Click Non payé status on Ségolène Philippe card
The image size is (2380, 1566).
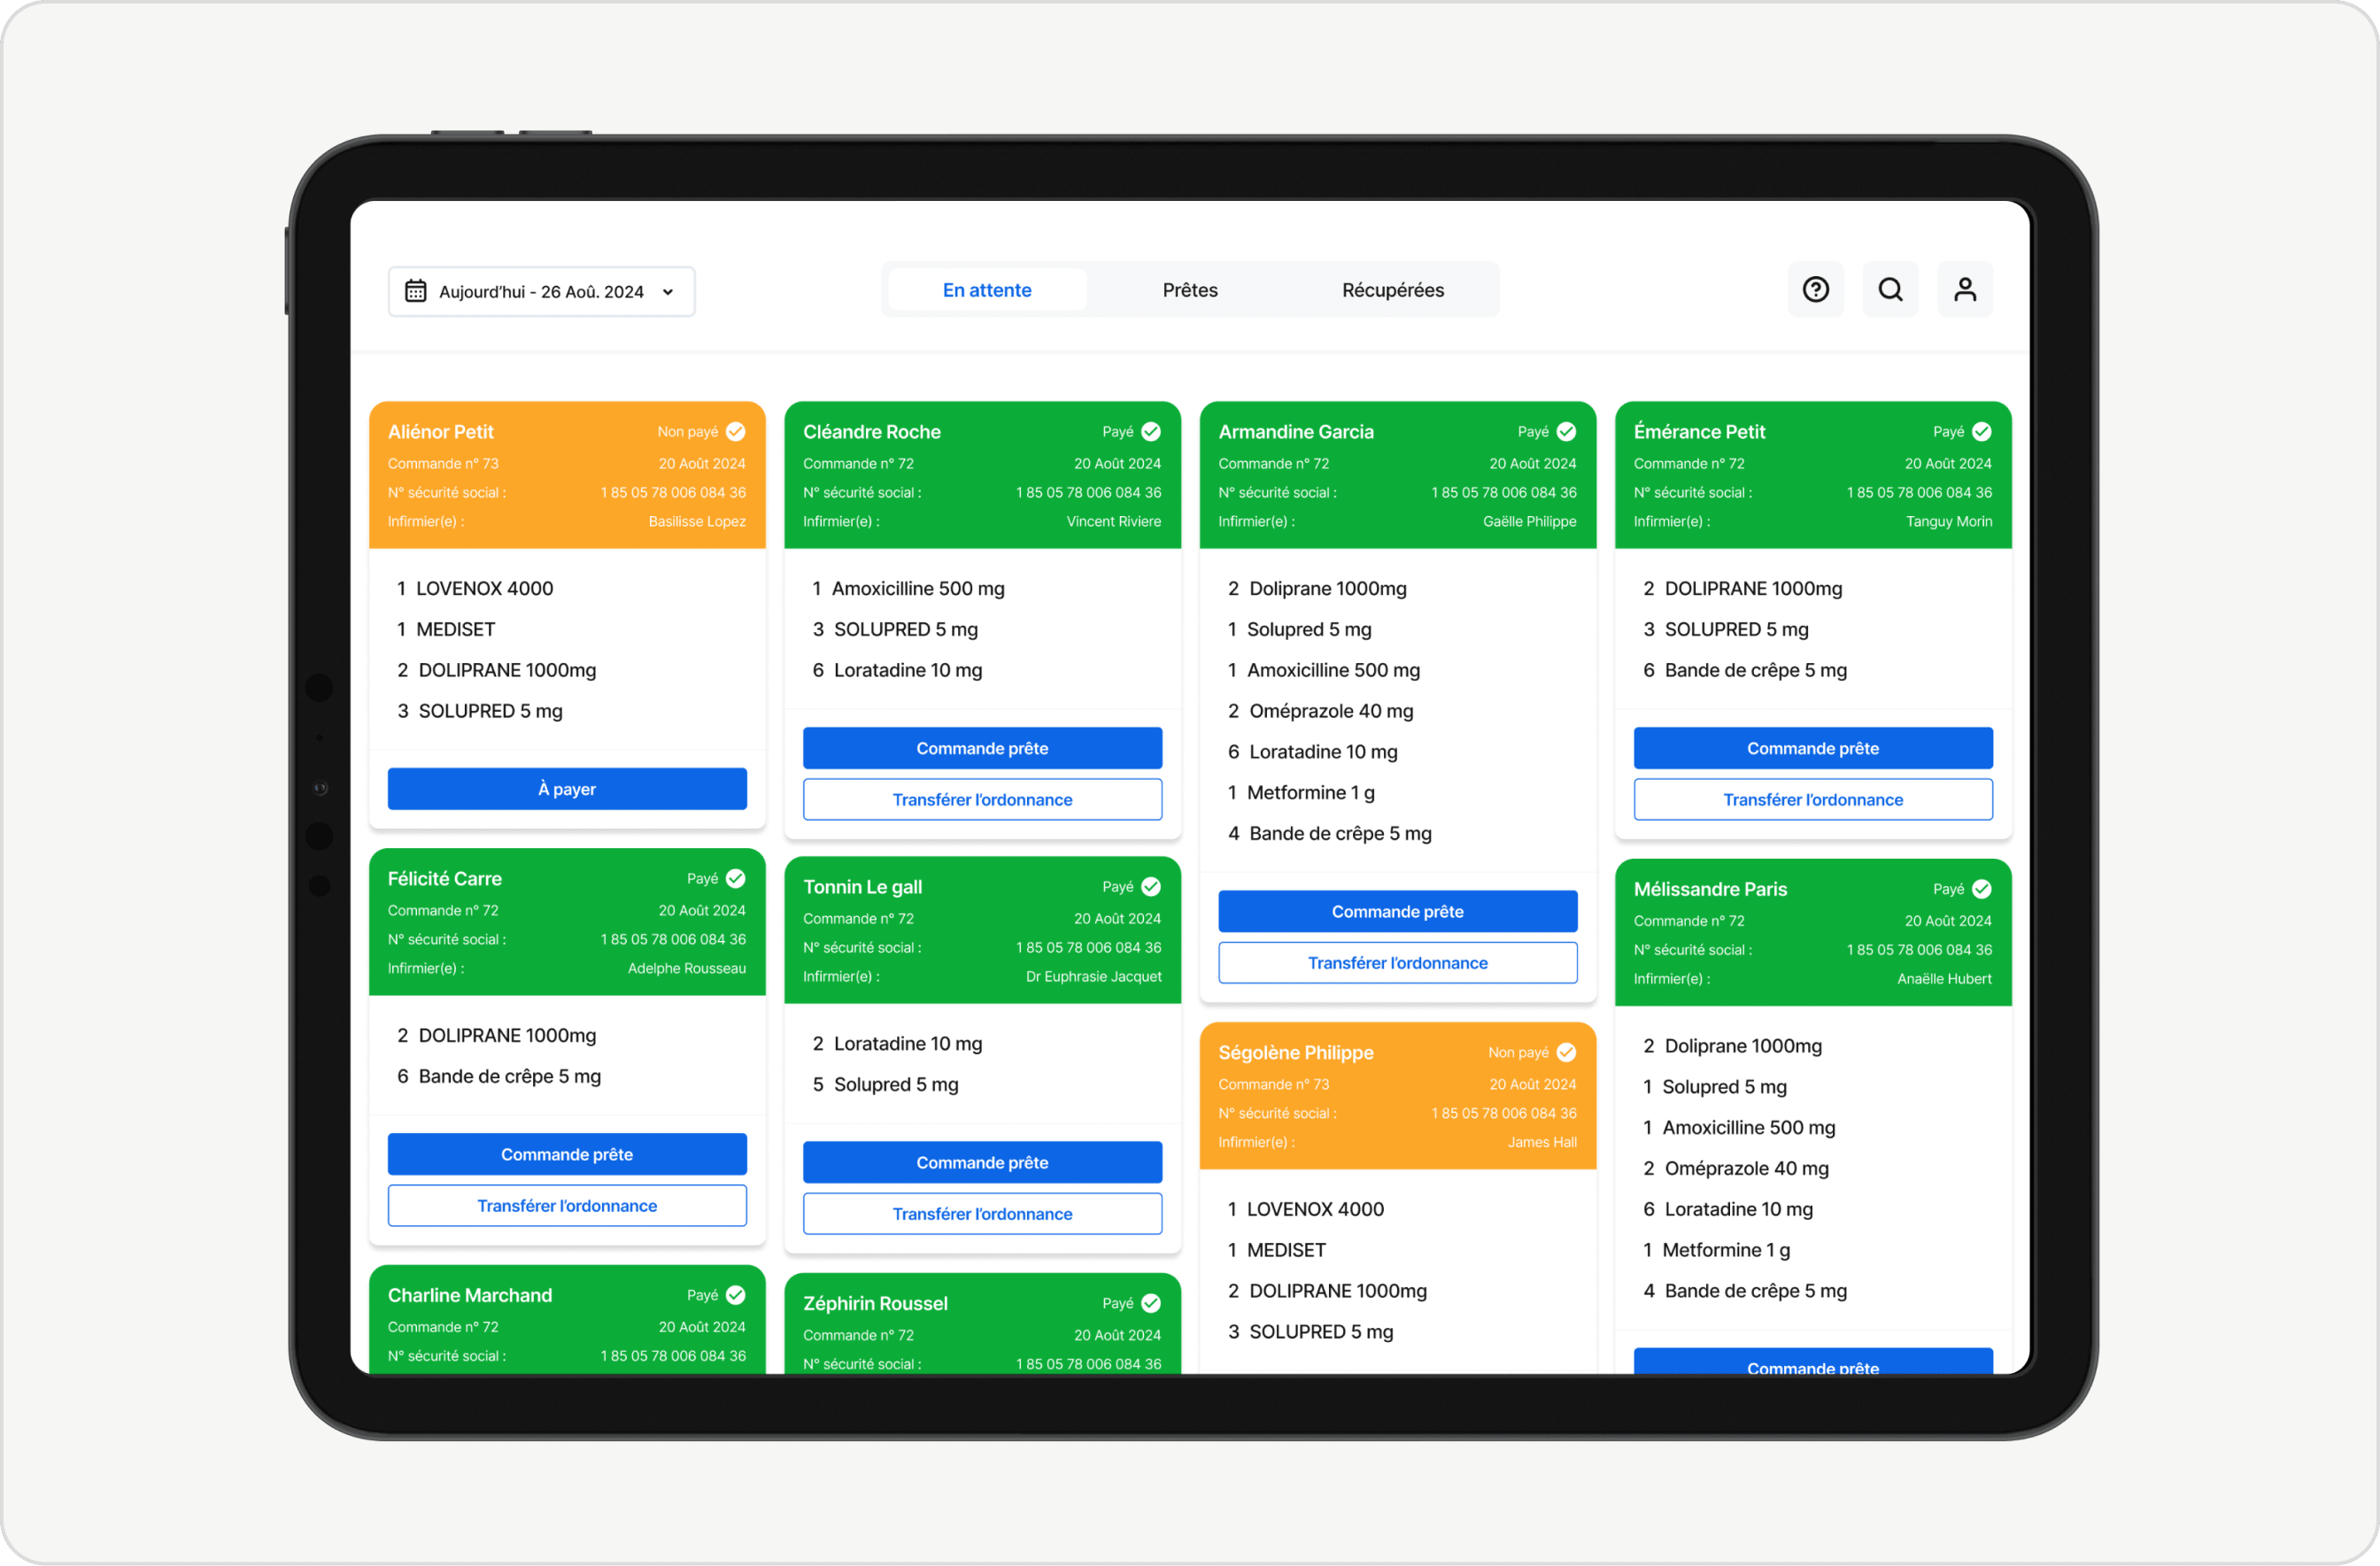(1518, 1053)
